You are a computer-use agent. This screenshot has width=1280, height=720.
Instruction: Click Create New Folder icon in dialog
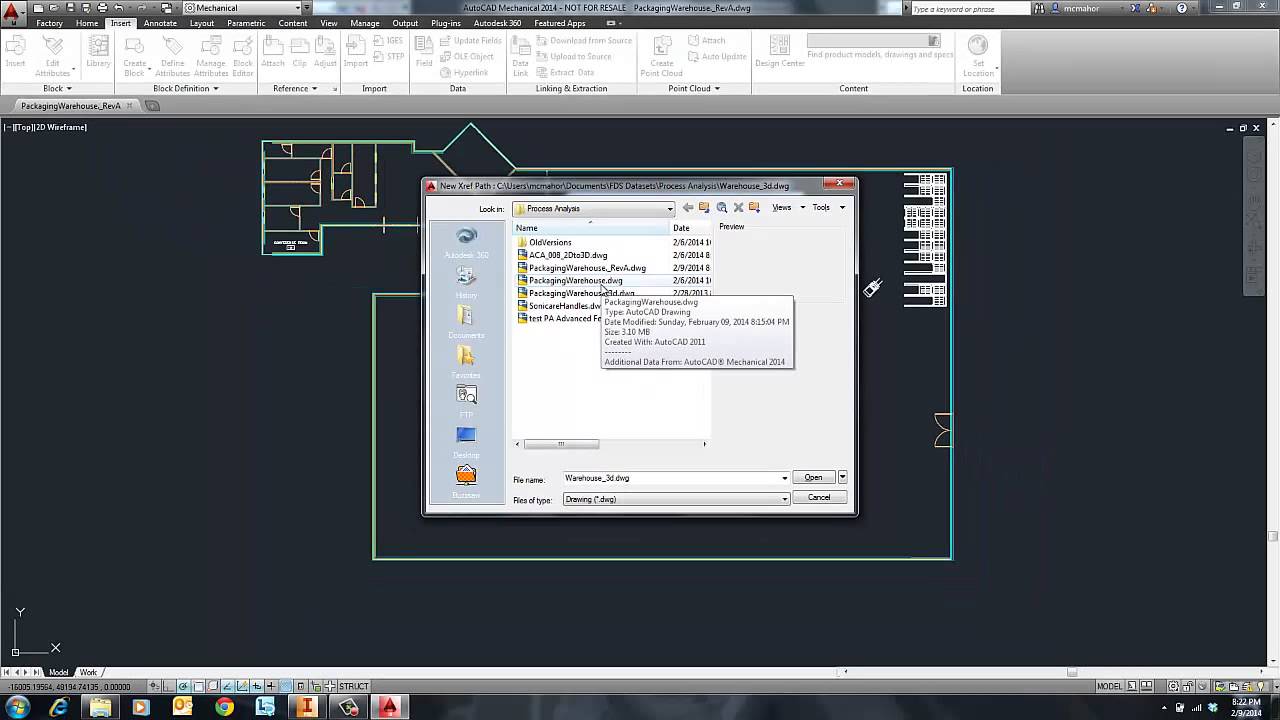tap(754, 208)
